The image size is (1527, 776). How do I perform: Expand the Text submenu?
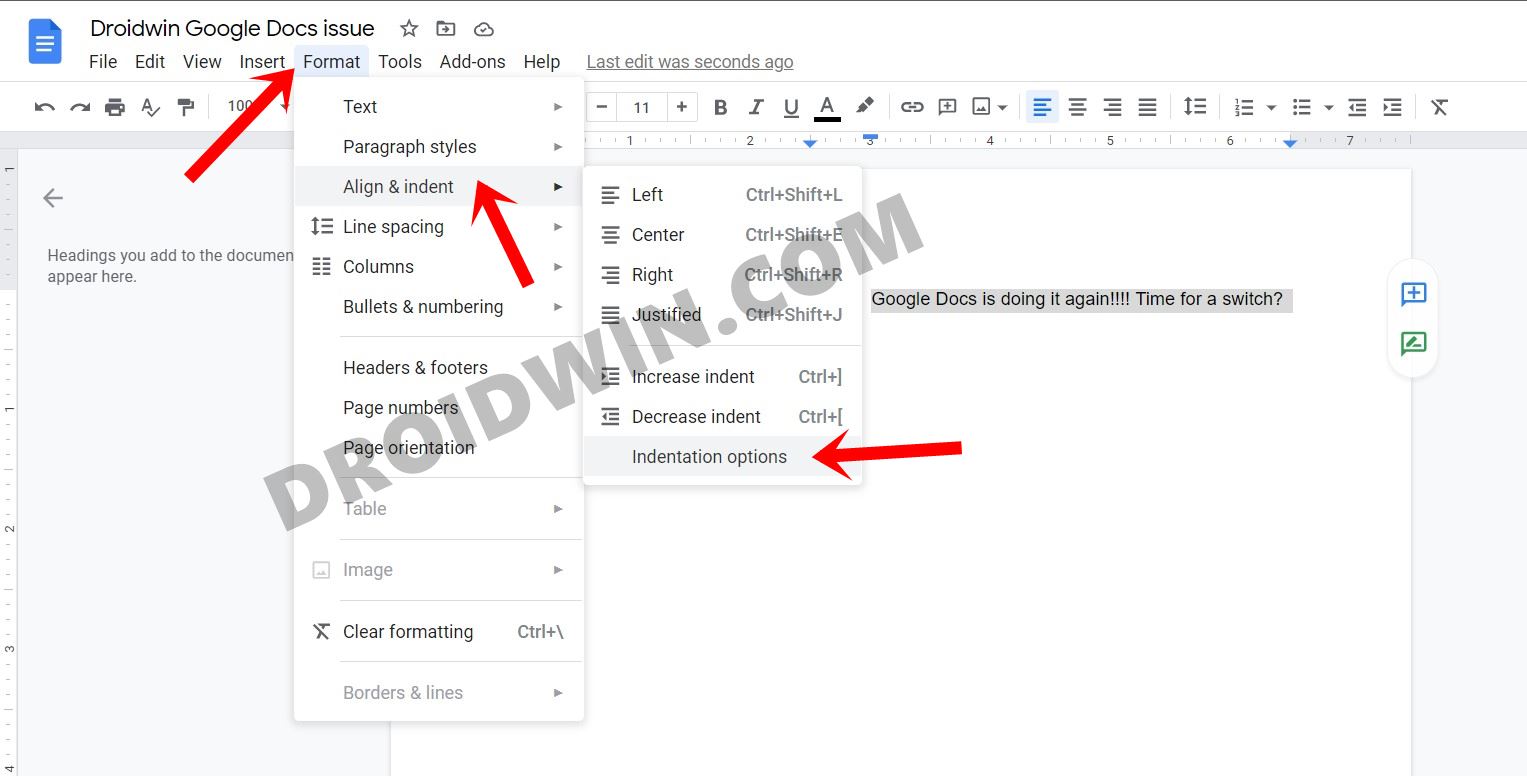(439, 107)
